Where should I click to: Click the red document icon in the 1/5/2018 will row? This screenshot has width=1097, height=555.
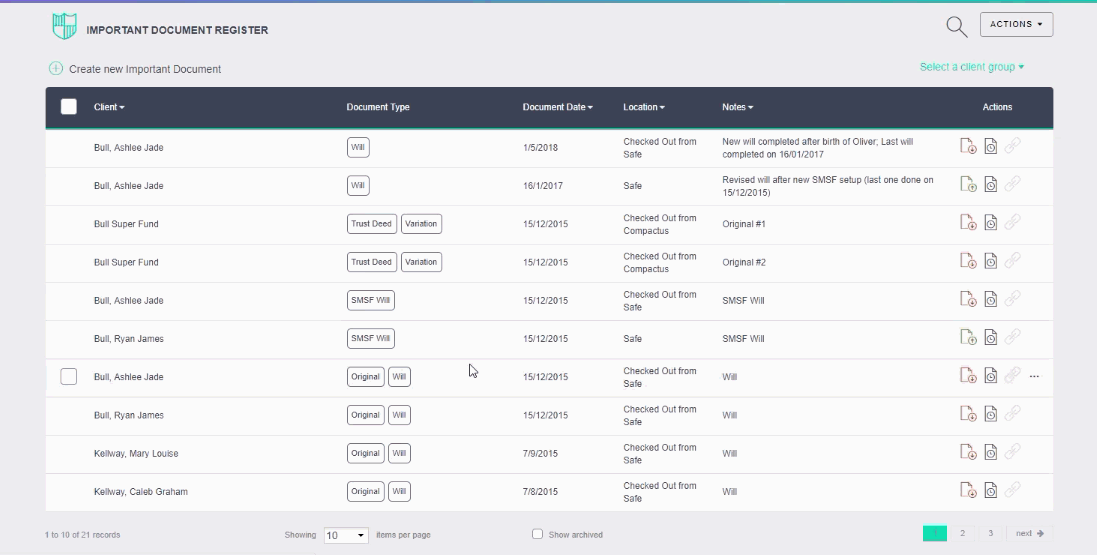pos(968,147)
